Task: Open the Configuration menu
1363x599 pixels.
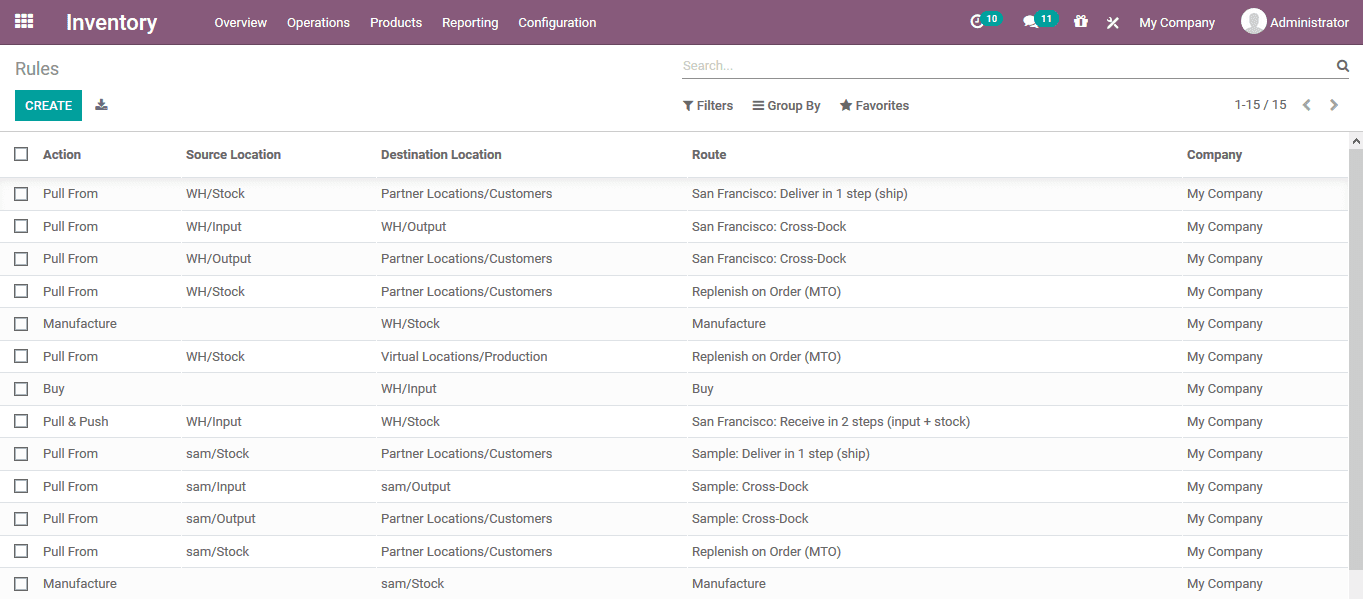Action: (x=556, y=22)
